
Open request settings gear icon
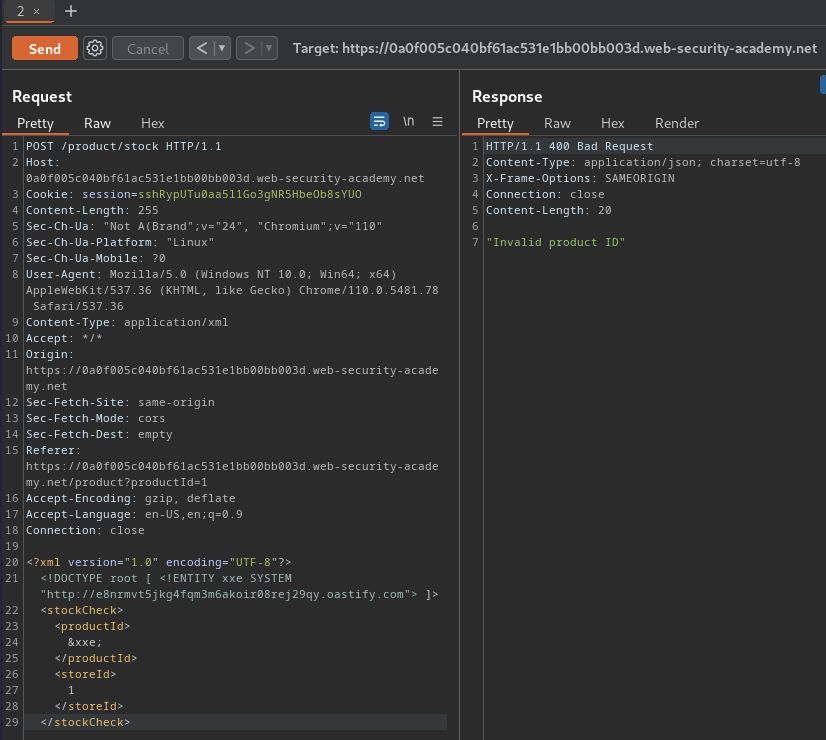tap(95, 48)
